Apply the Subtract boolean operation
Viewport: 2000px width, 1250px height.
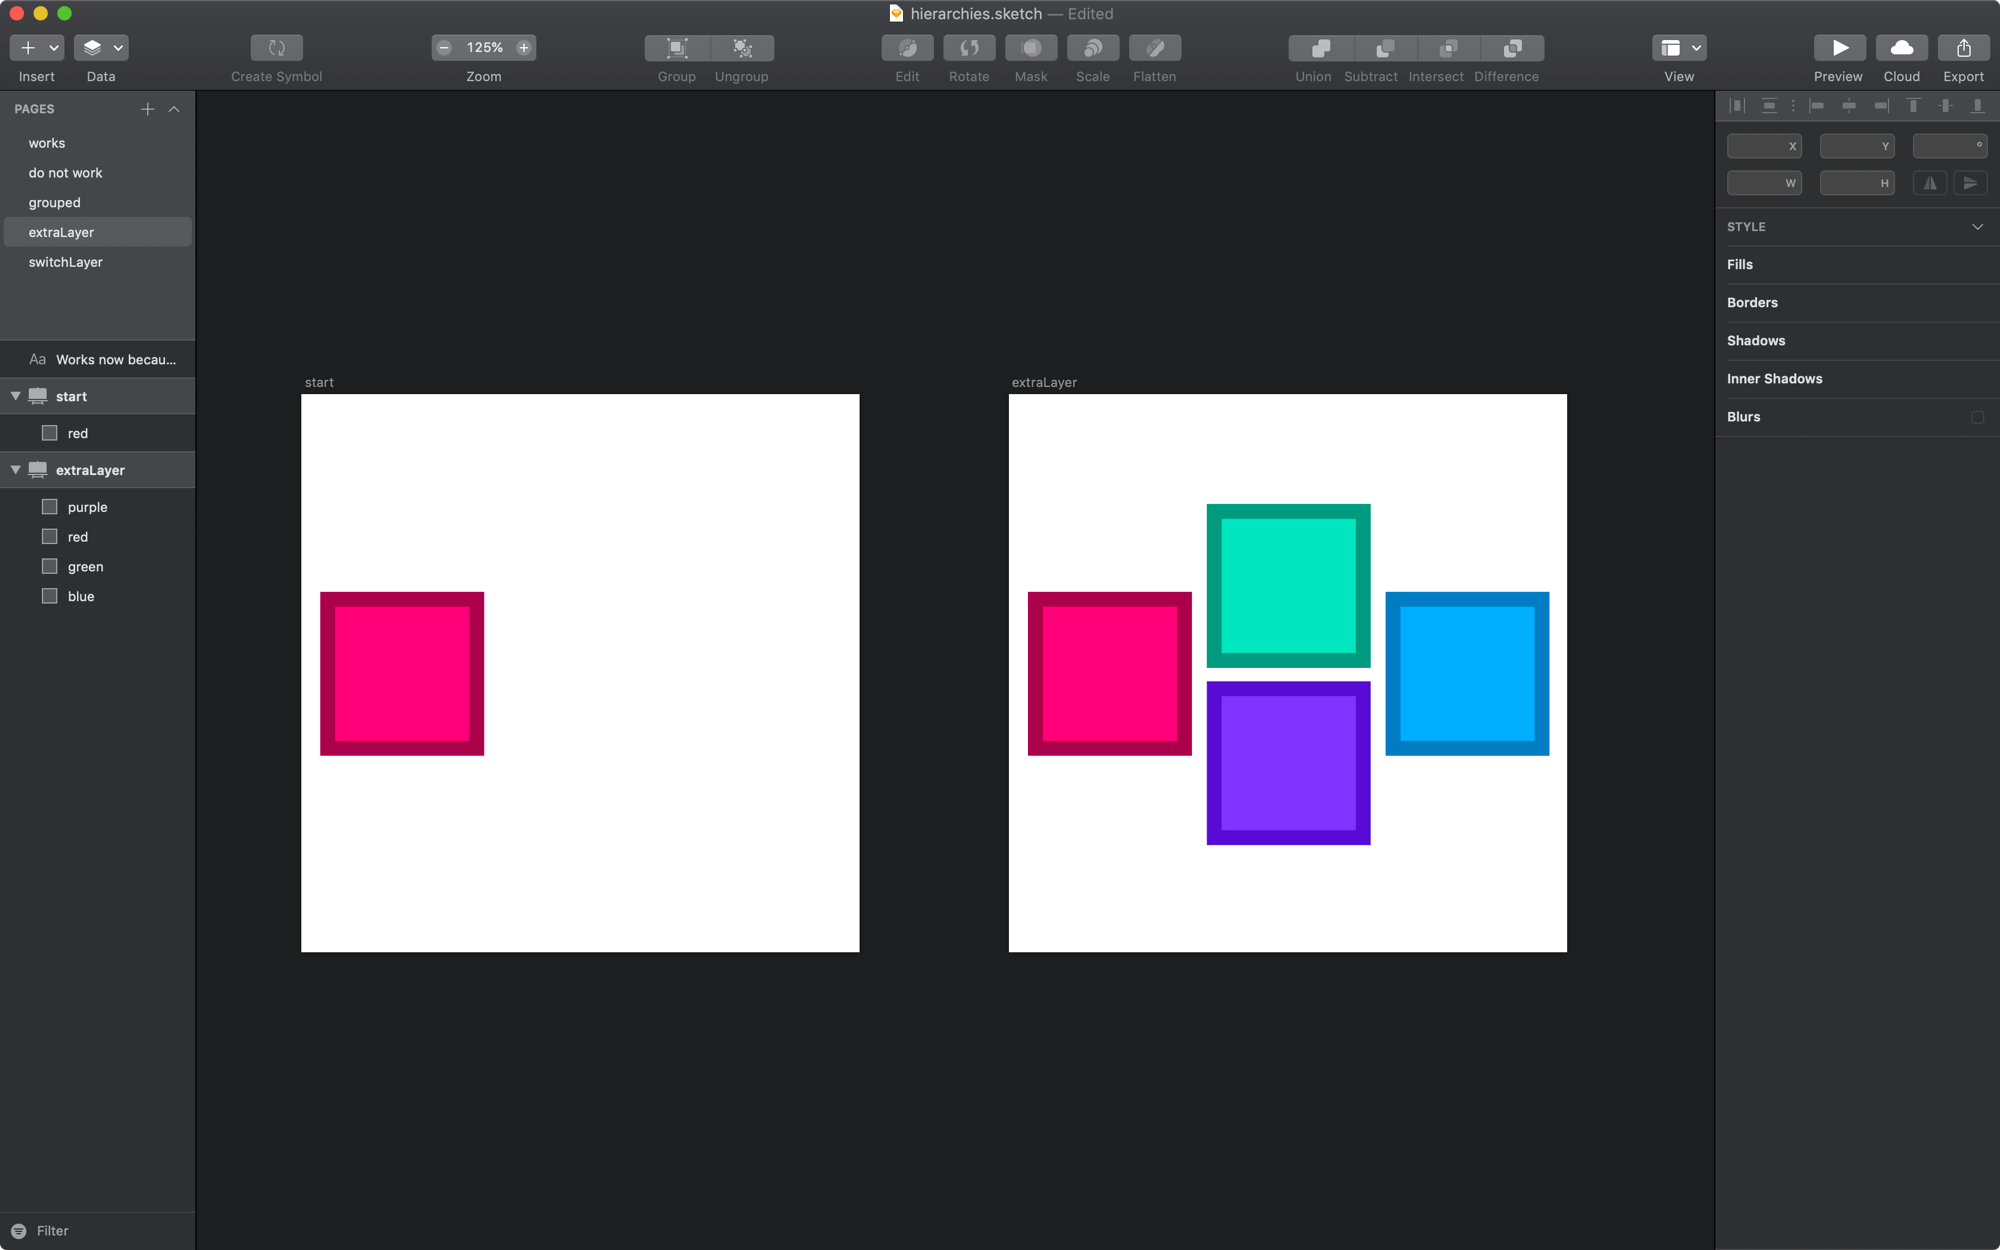(1384, 48)
